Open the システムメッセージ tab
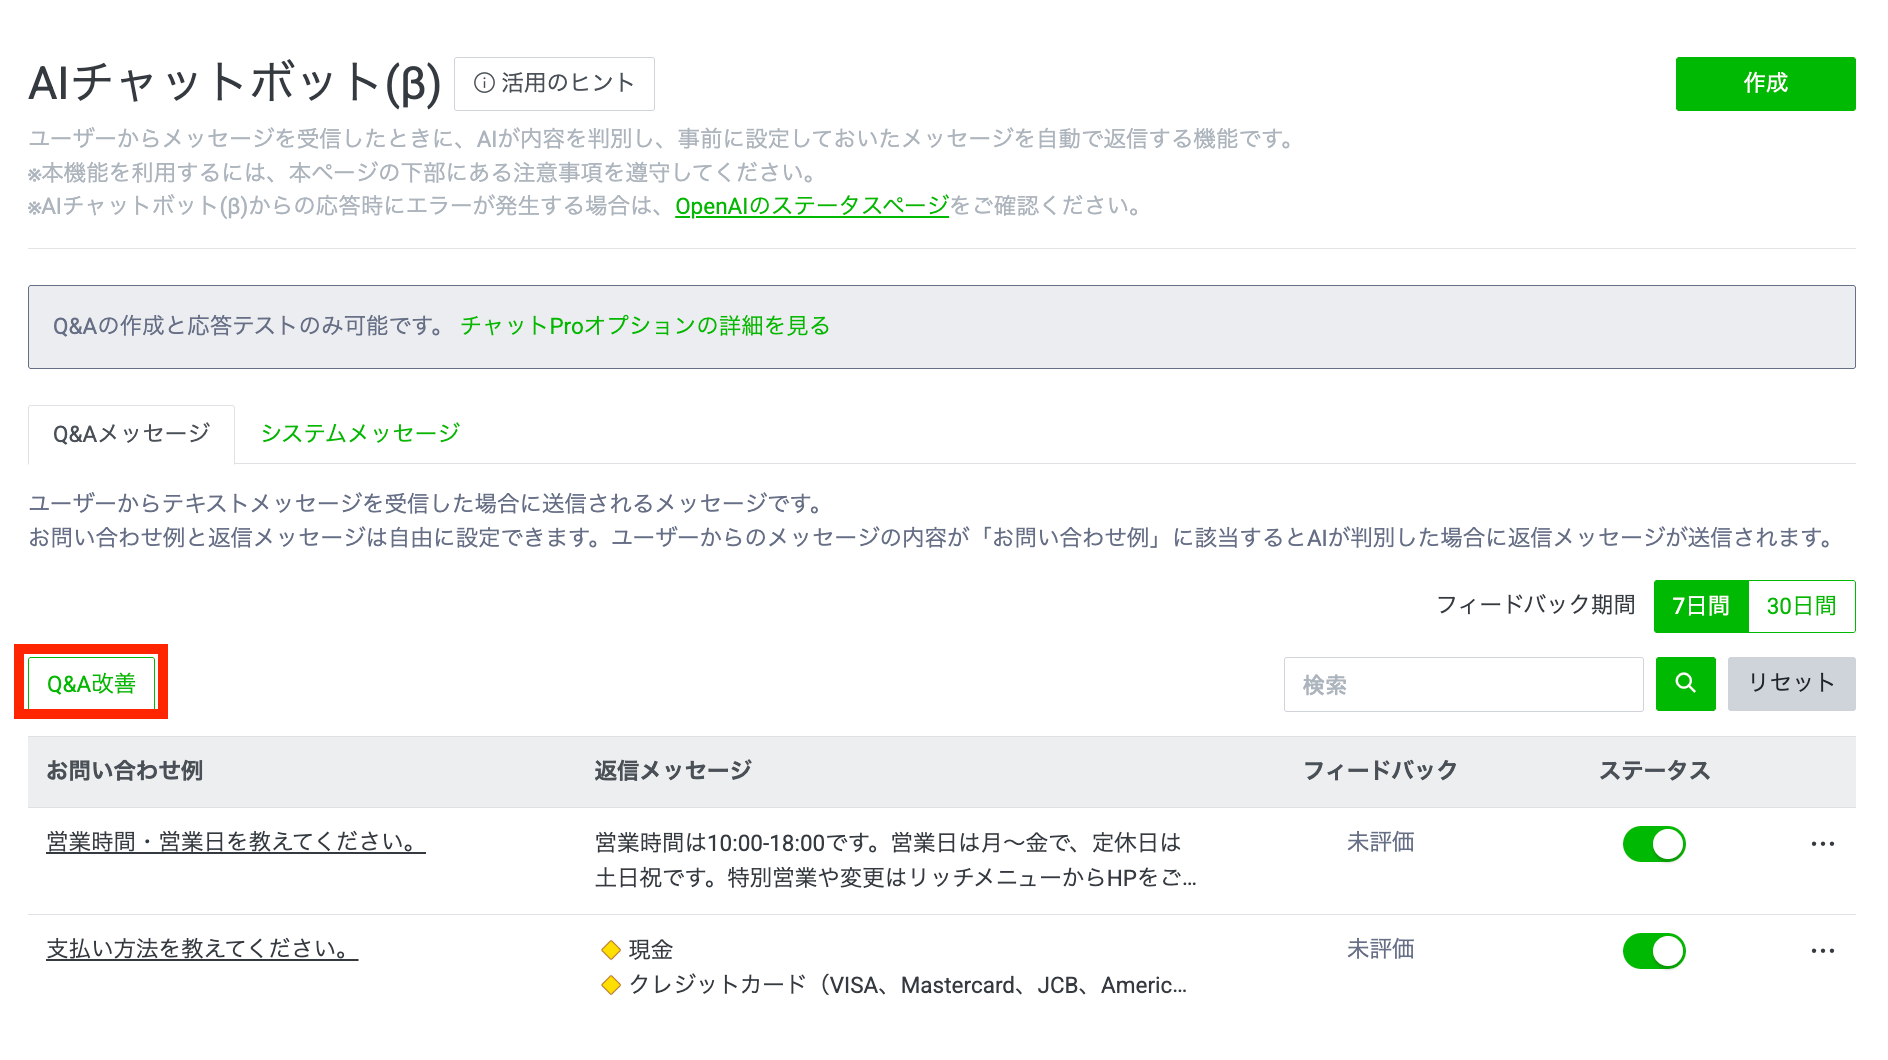This screenshot has width=1888, height=1060. 360,434
